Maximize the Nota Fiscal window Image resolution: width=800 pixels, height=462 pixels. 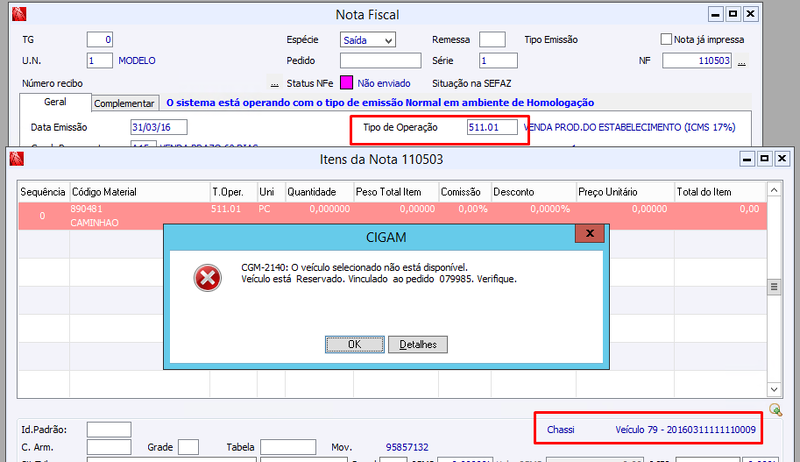[733, 14]
